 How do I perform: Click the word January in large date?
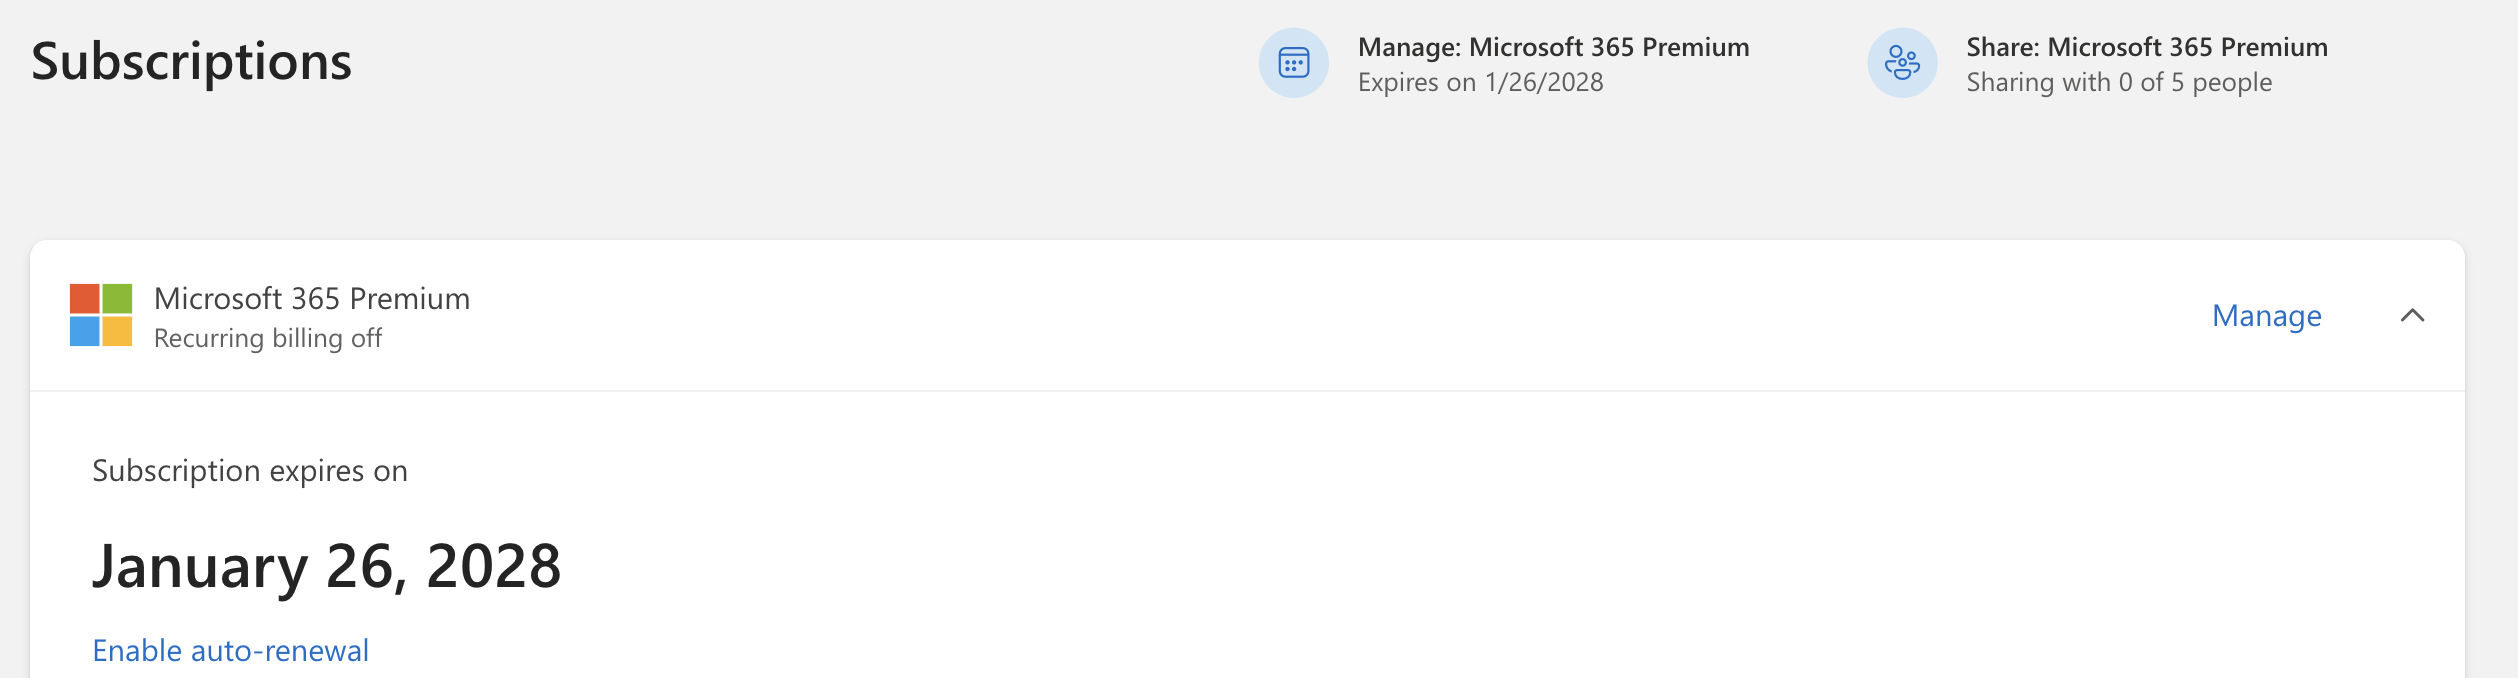[x=200, y=567]
